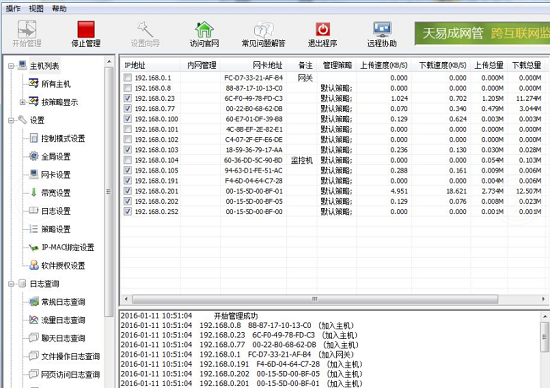Open 远程协助 monitor icon
Viewport: 550px width, 388px height.
[x=382, y=29]
